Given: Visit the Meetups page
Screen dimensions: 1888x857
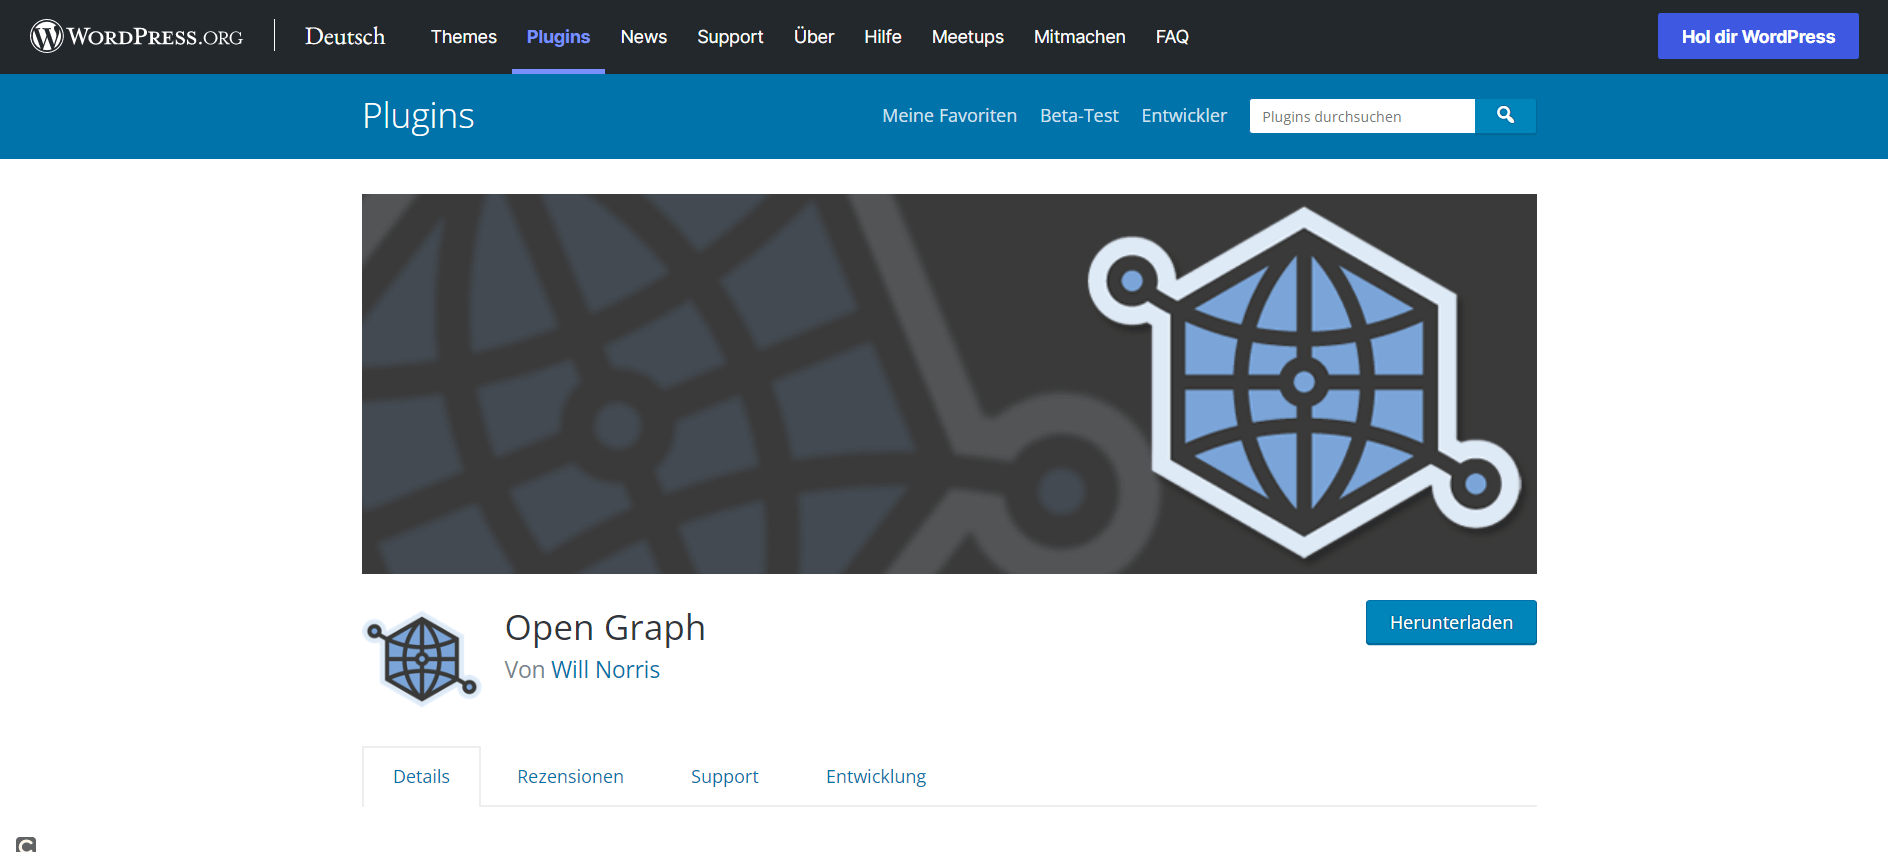Looking at the screenshot, I should pos(967,37).
